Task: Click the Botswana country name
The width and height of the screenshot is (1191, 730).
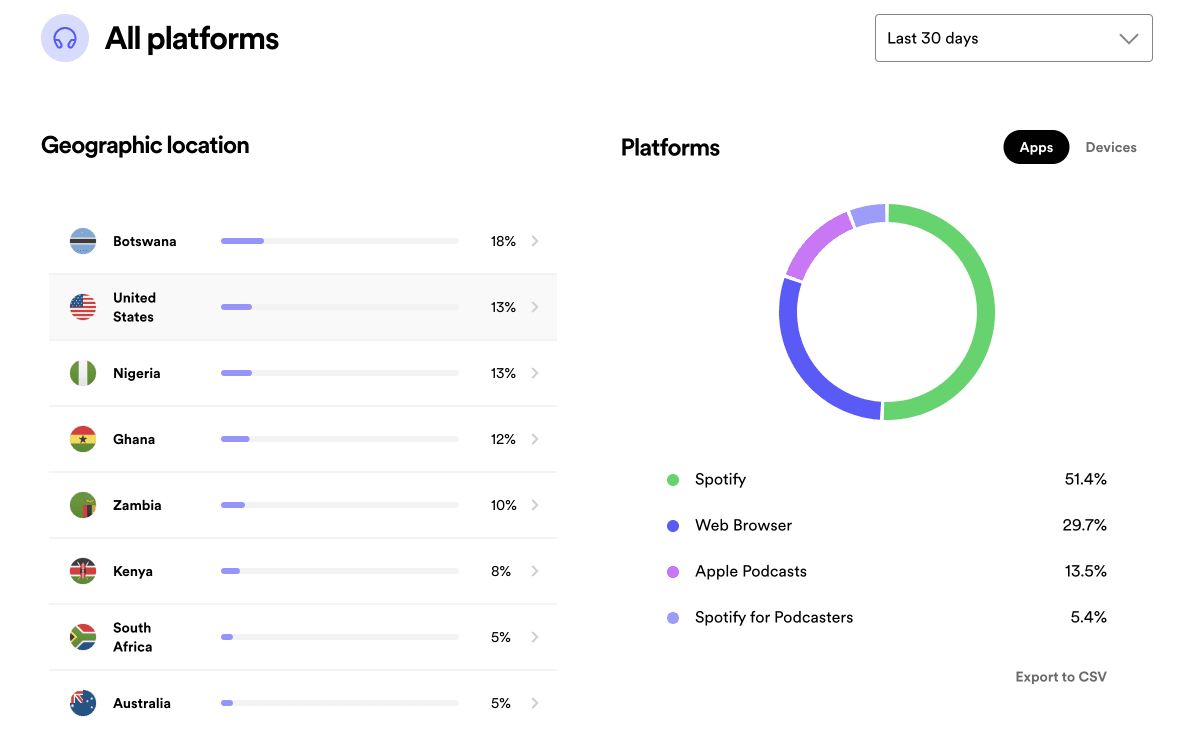Action: pos(144,241)
